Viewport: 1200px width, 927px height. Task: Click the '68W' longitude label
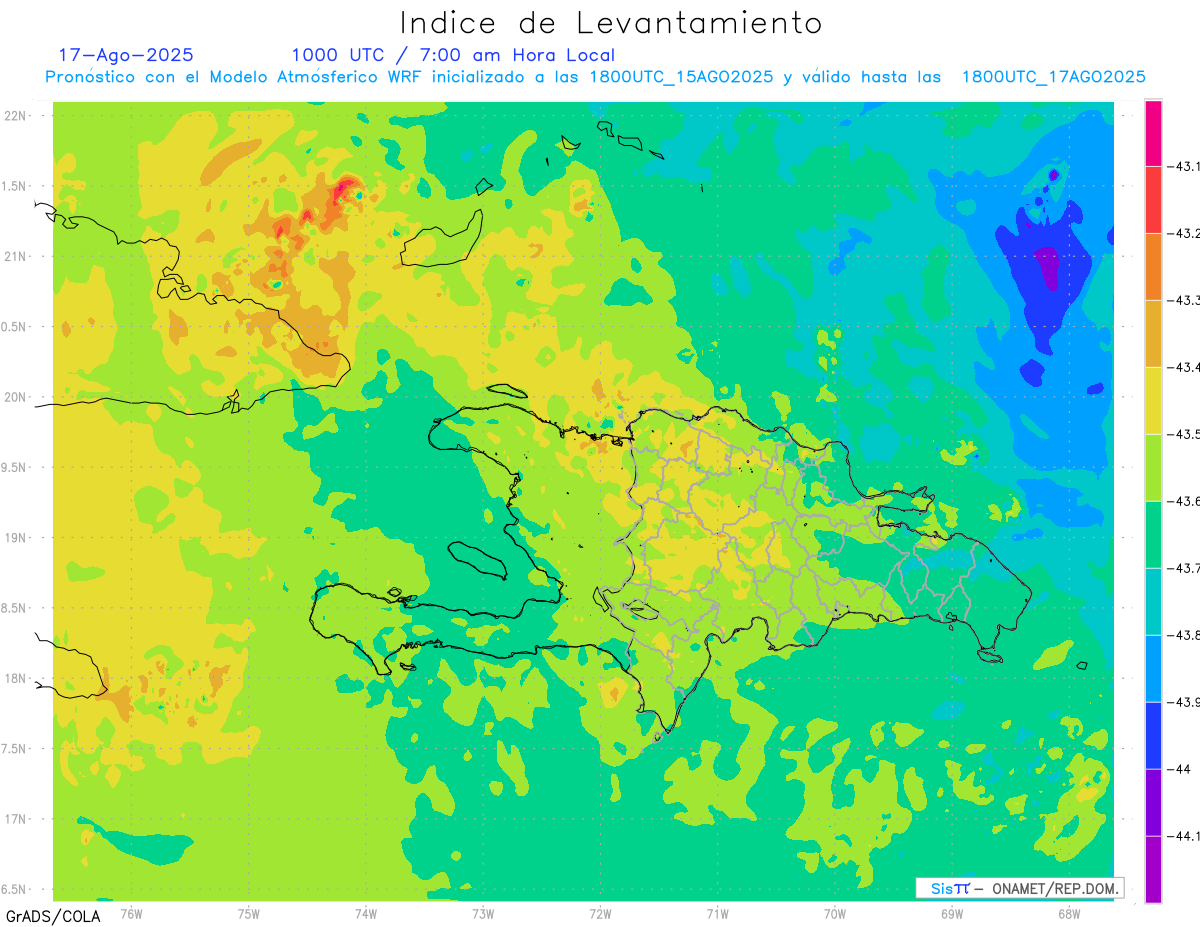pyautogui.click(x=1069, y=913)
